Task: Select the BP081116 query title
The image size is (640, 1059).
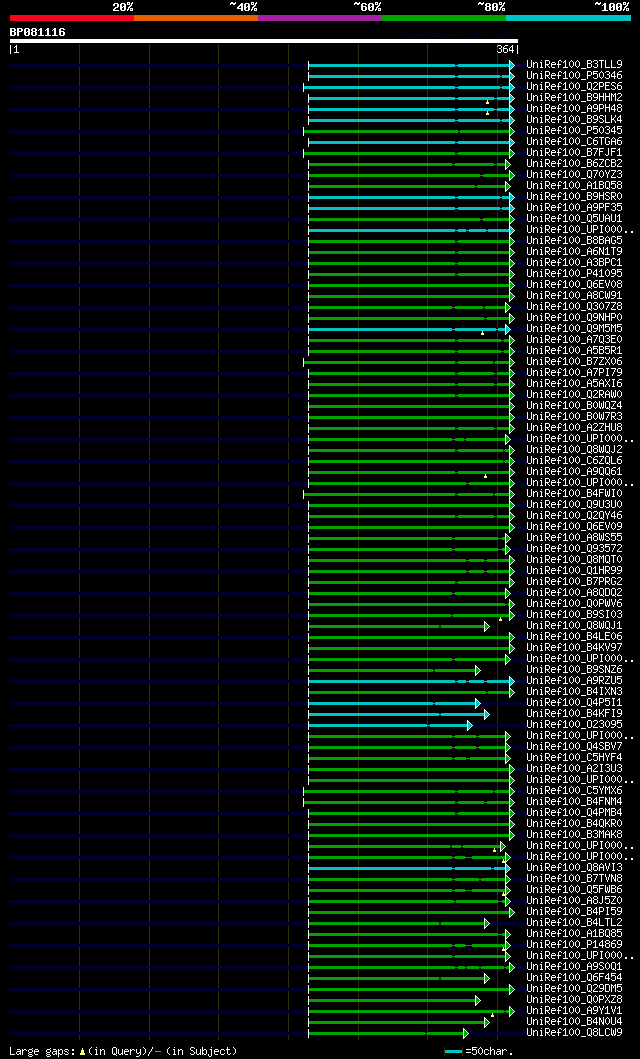Action: click(38, 32)
